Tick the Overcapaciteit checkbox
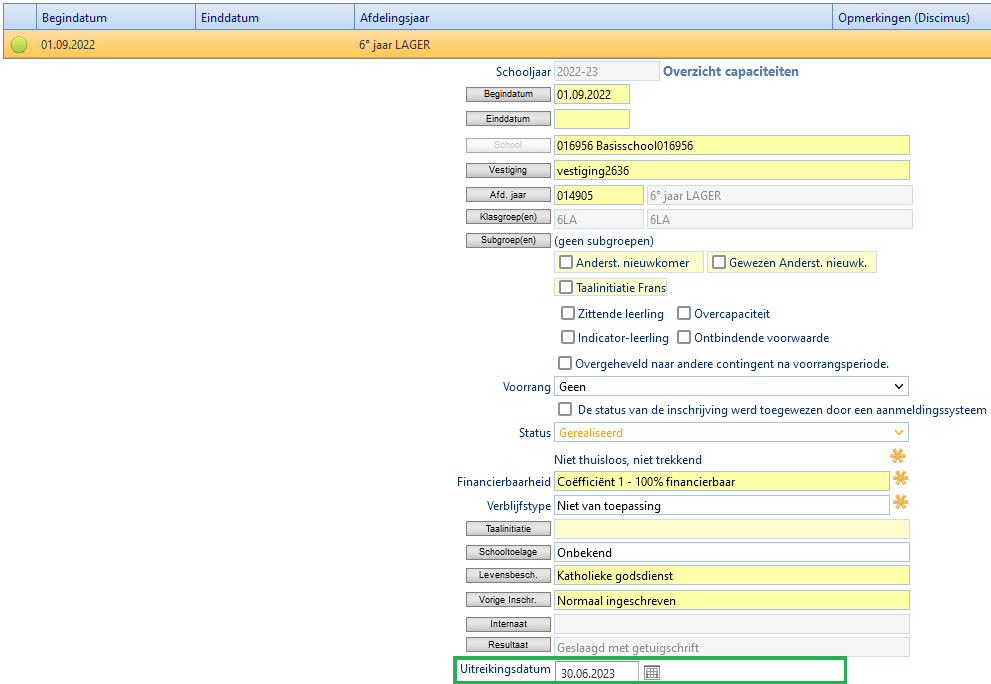 [x=684, y=314]
